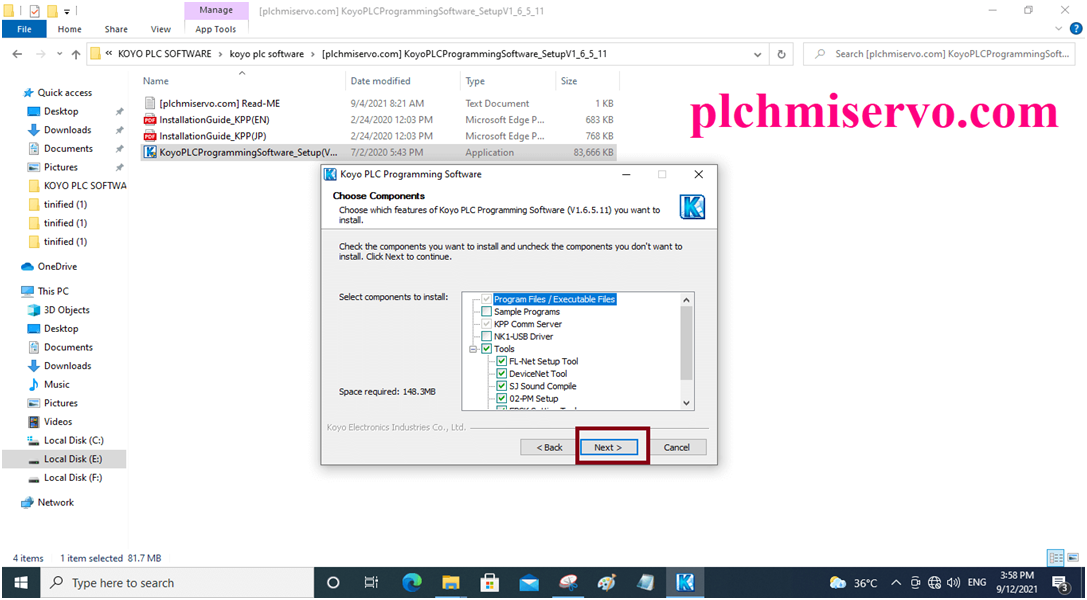This screenshot has width=1087, height=600.
Task: Launch Microsoft Edge from the taskbar
Action: click(411, 582)
